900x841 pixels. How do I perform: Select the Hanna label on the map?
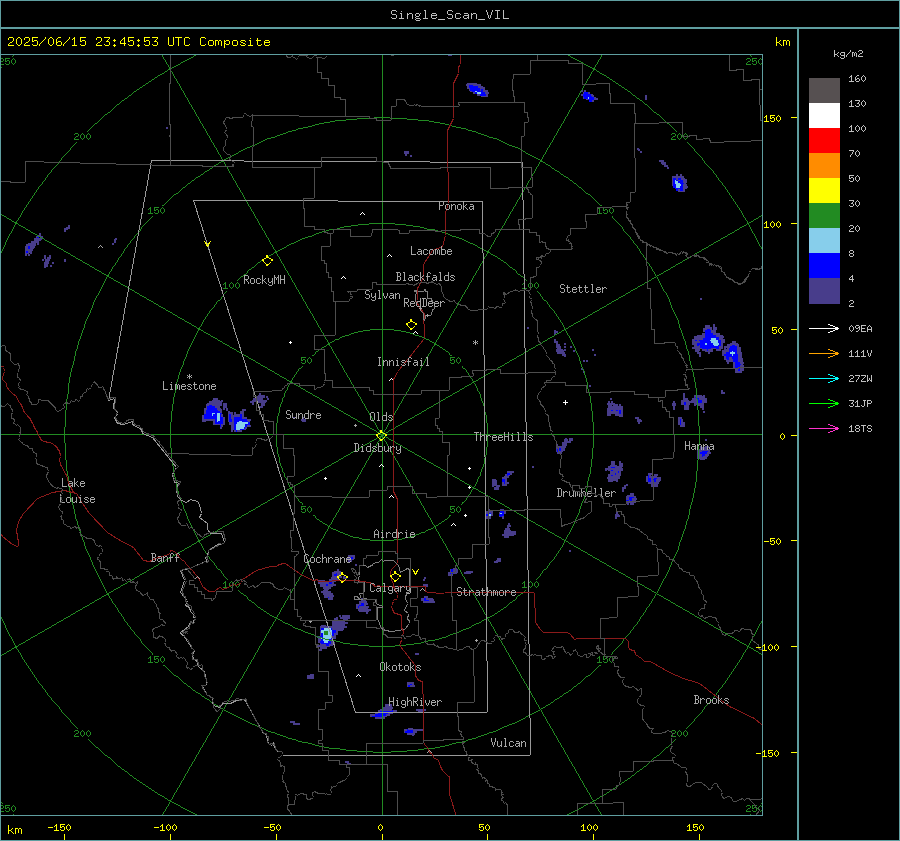(x=699, y=446)
